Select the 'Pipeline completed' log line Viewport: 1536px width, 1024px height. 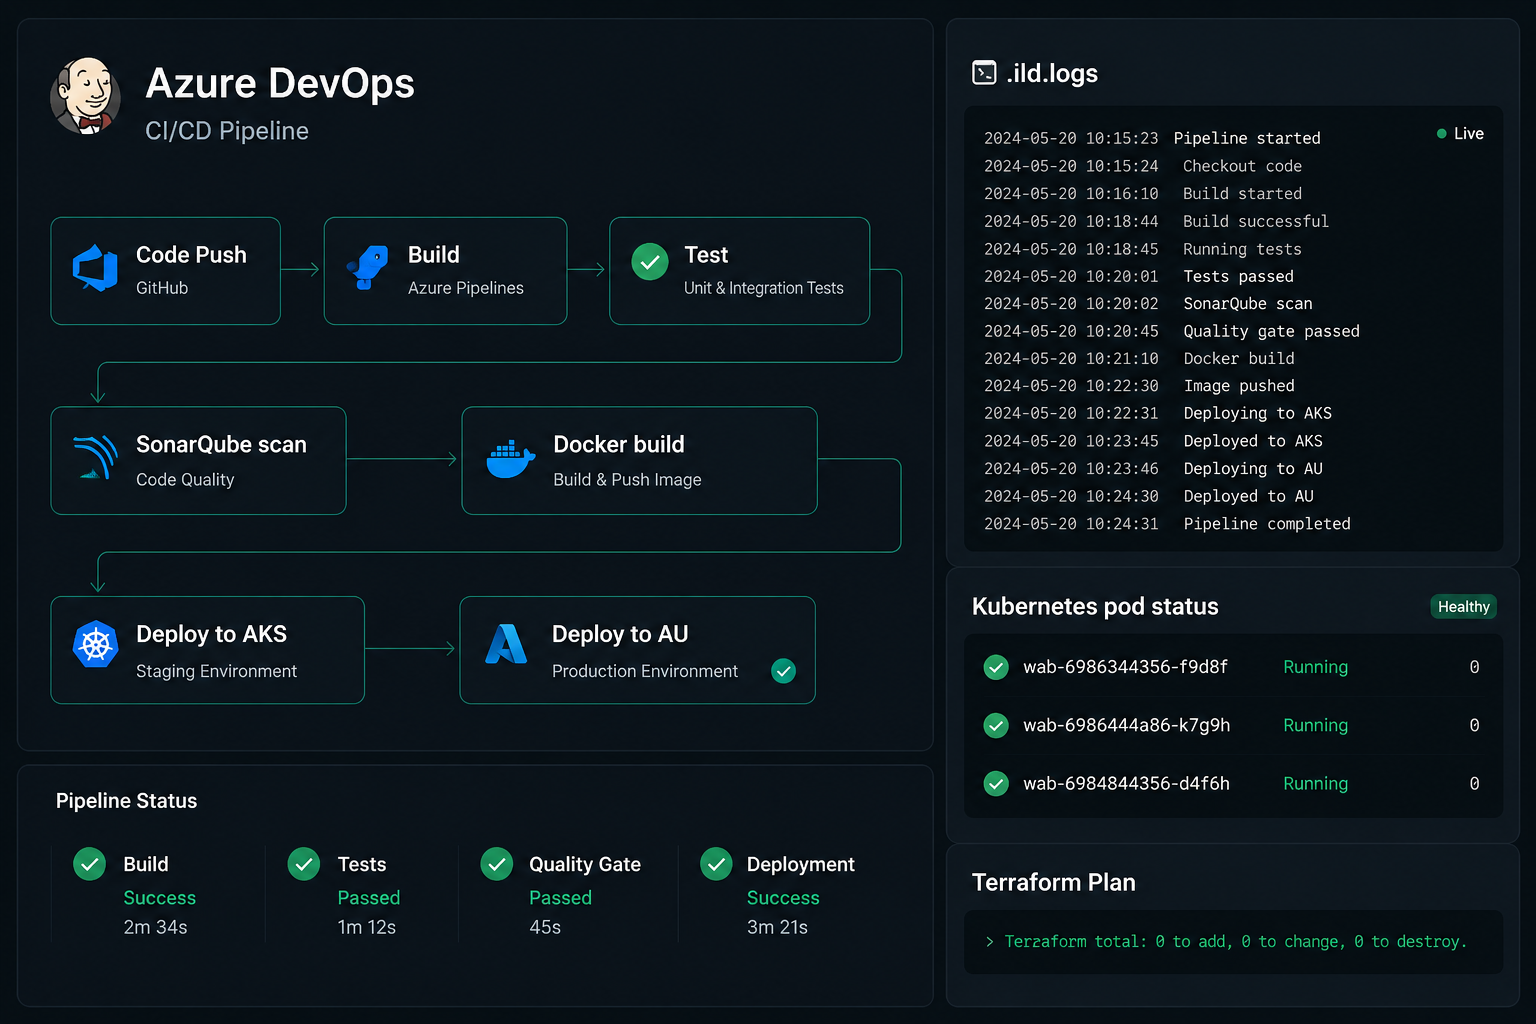(x=1167, y=524)
